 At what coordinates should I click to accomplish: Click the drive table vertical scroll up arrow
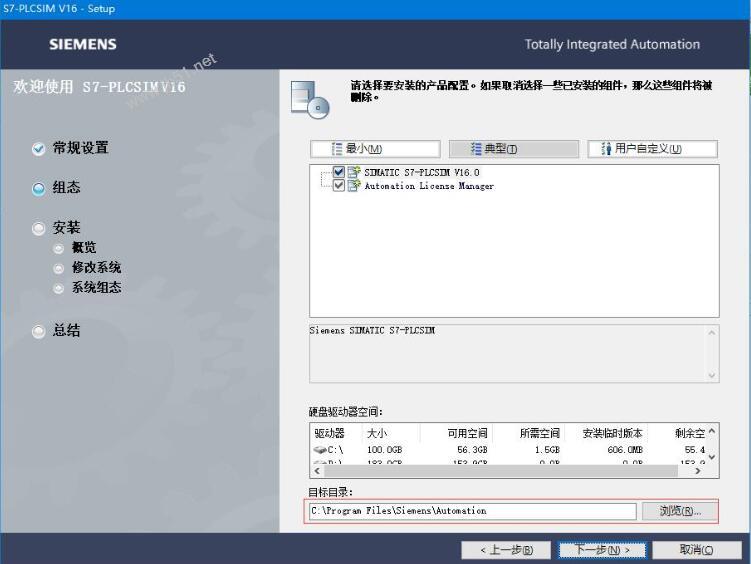[x=712, y=431]
